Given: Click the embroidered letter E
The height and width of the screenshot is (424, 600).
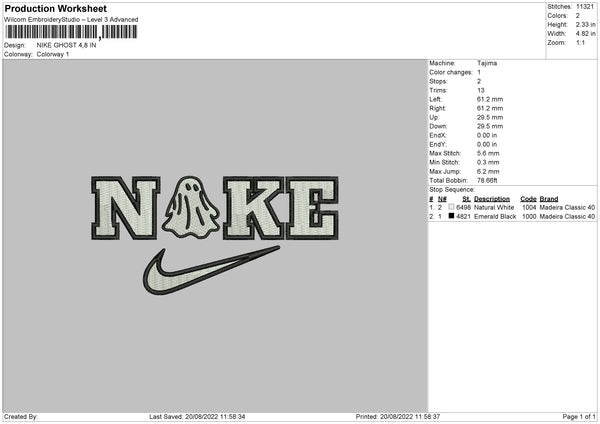Looking at the screenshot, I should coord(312,208).
